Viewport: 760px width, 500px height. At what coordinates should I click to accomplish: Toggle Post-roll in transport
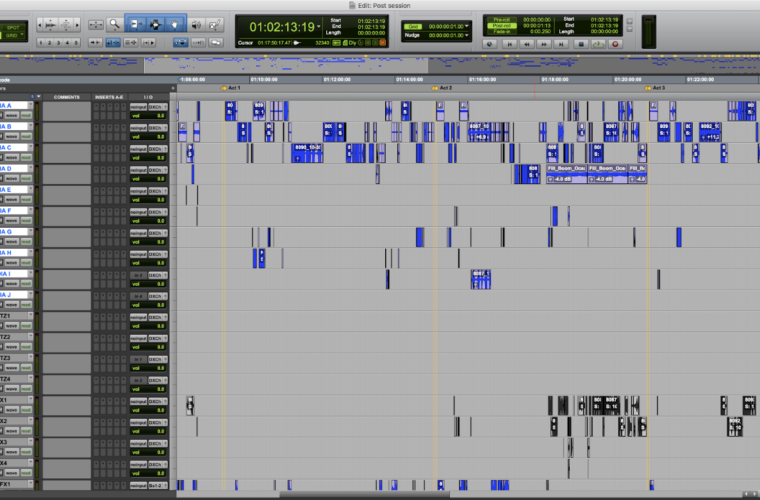click(502, 26)
